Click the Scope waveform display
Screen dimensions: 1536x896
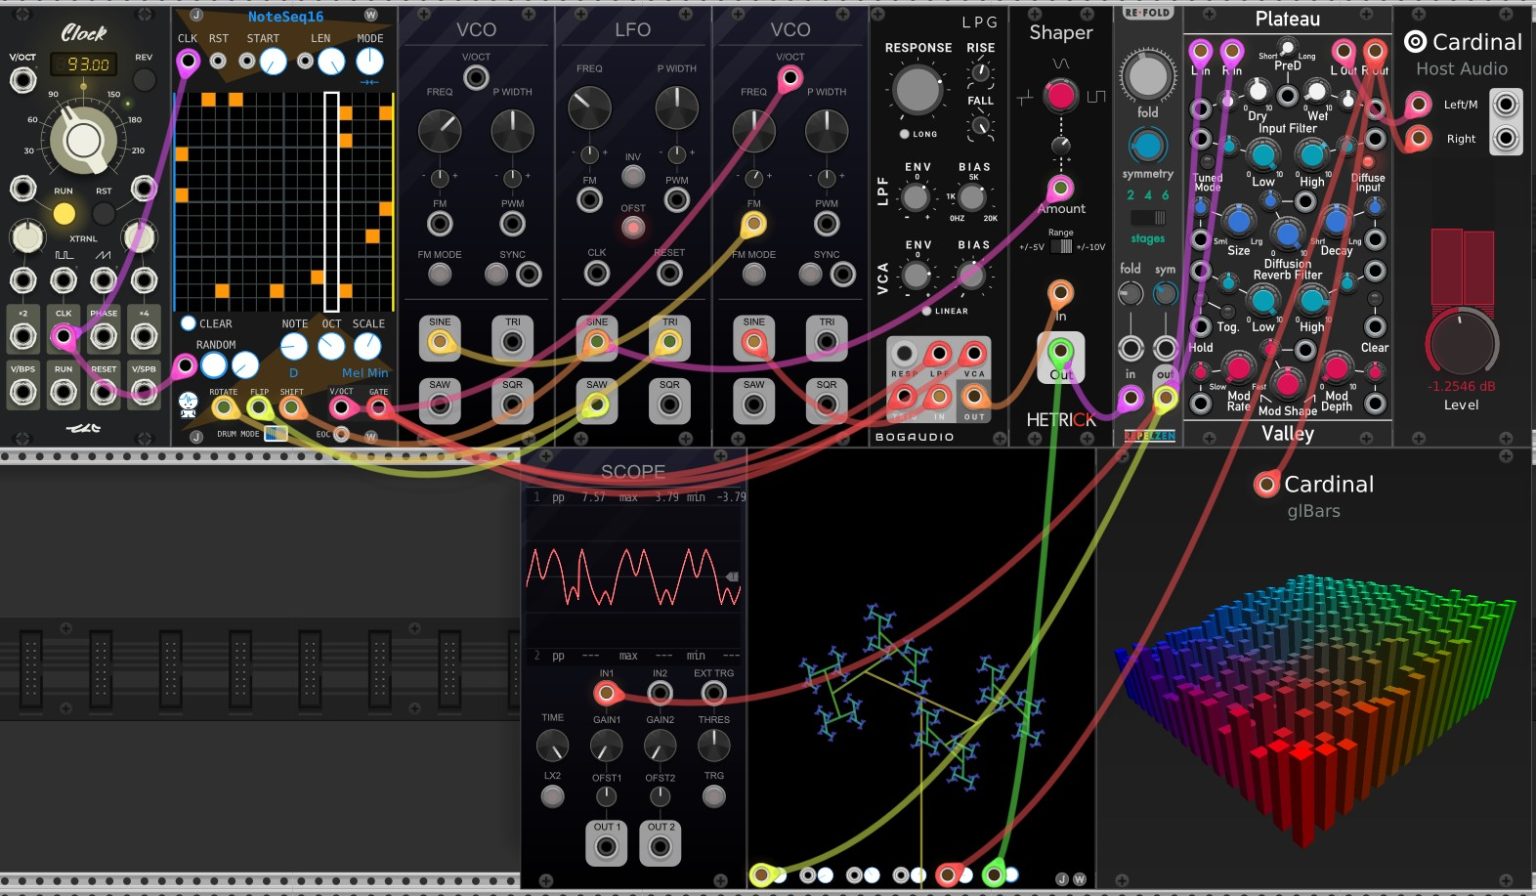pos(634,575)
